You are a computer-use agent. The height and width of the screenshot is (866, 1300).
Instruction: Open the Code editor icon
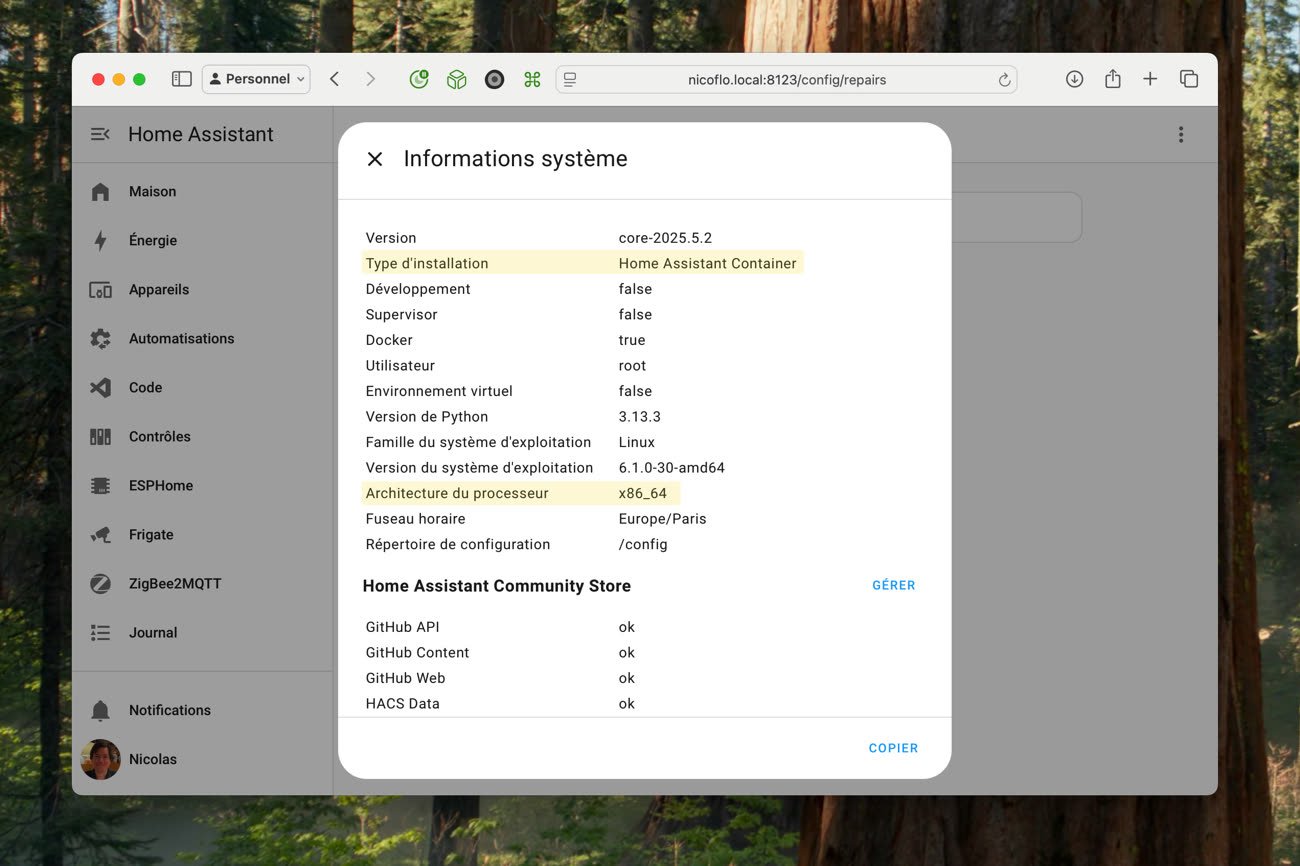(x=100, y=388)
